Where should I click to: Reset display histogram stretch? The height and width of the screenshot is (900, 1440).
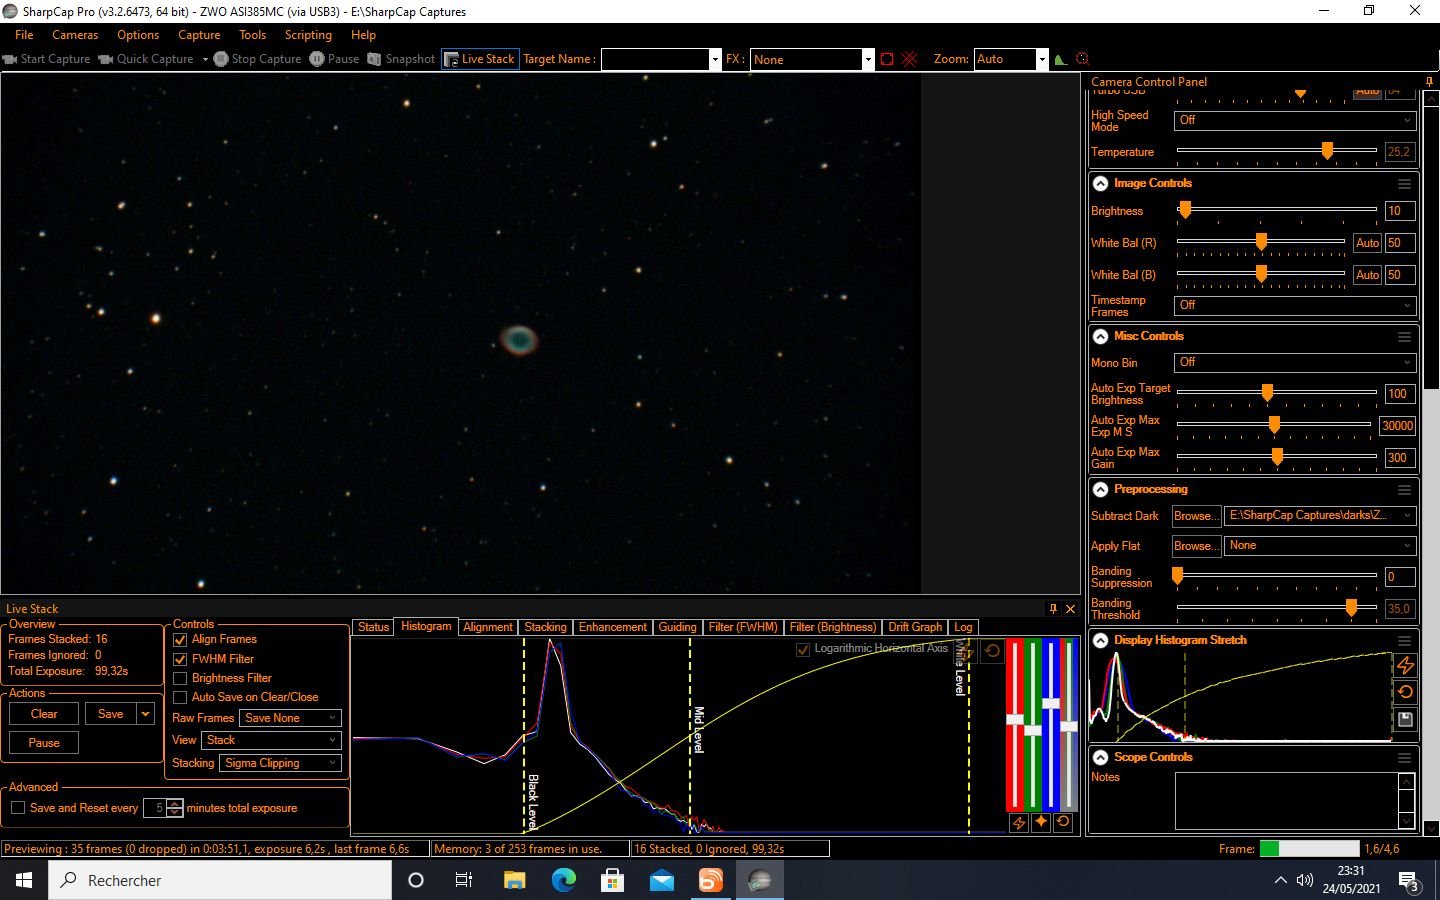click(1405, 692)
